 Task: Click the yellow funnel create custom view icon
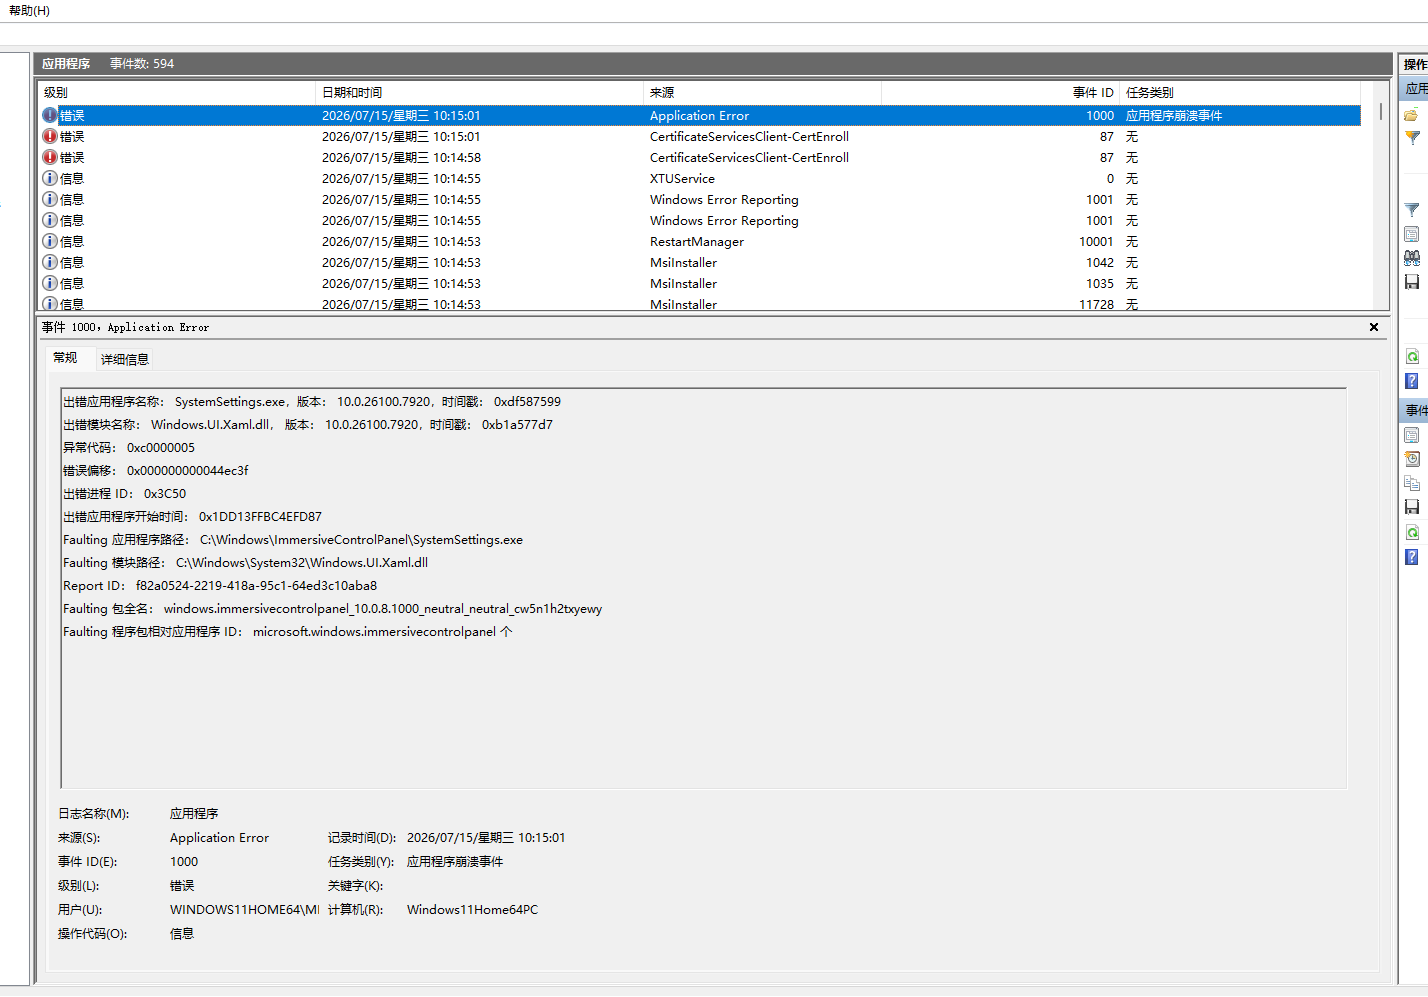tap(1411, 138)
